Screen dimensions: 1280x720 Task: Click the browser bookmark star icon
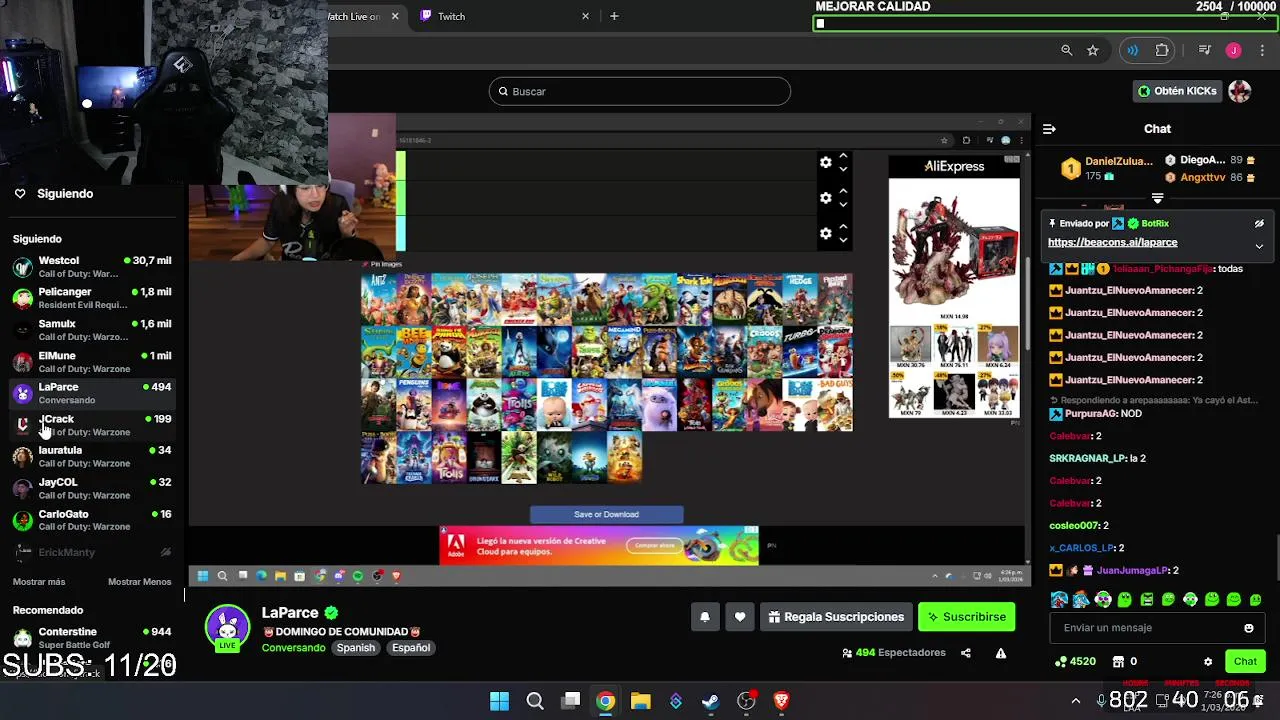(x=1093, y=50)
